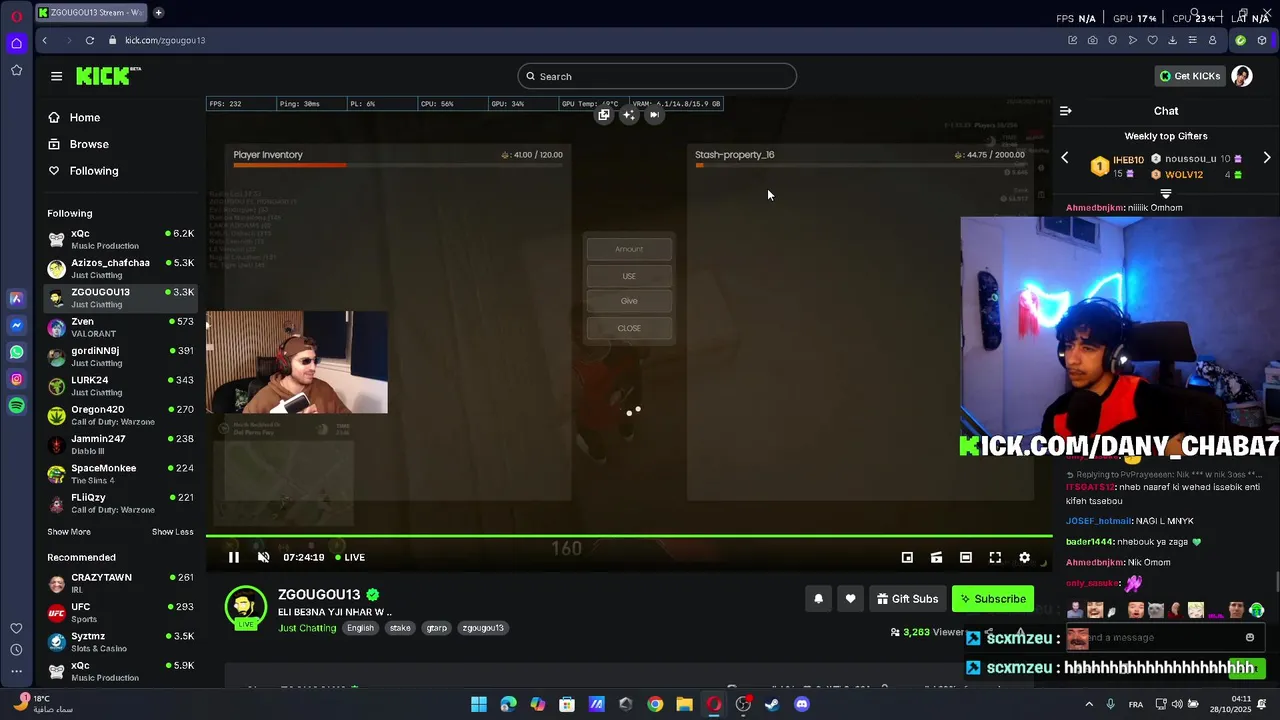Open stream settings gear
Screen dimensions: 1280x720
click(x=1024, y=558)
